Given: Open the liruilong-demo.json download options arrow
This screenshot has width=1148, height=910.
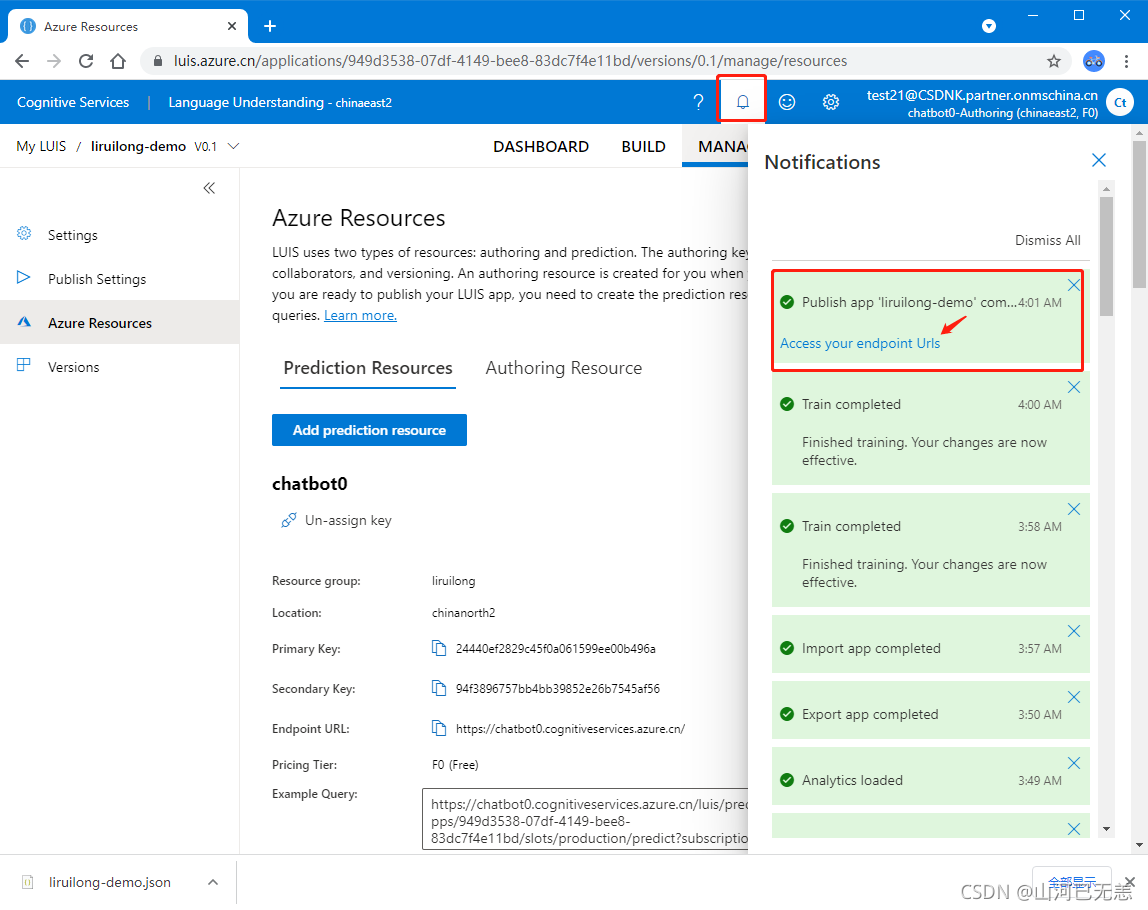Looking at the screenshot, I should [212, 882].
